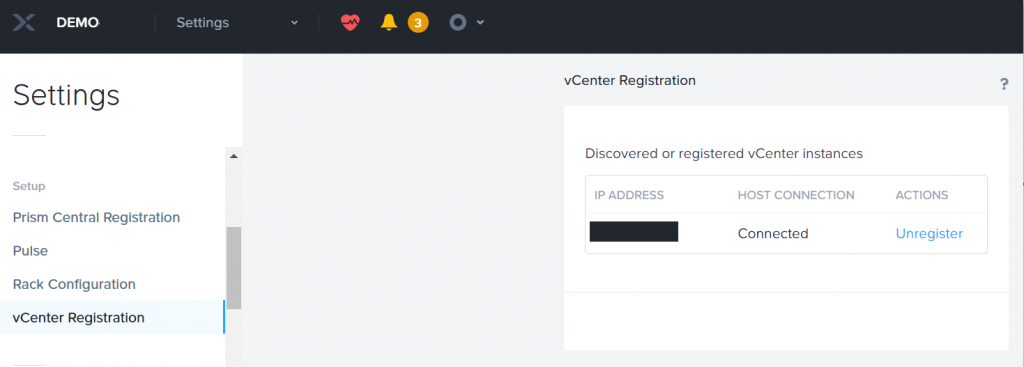Click the sidebar scrollbar thumb
Screen dimensions: 1024x367
[x=234, y=268]
